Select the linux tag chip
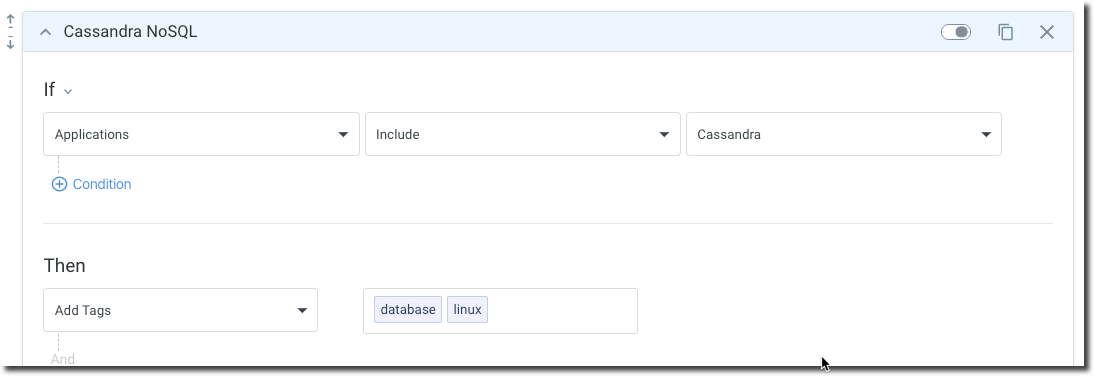1094x376 pixels. click(467, 310)
